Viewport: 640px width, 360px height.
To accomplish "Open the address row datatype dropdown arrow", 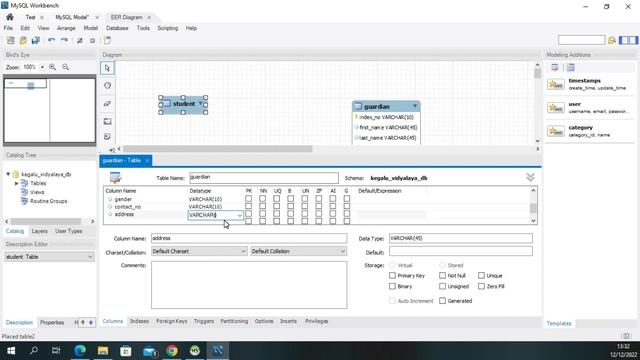I will 240,215.
